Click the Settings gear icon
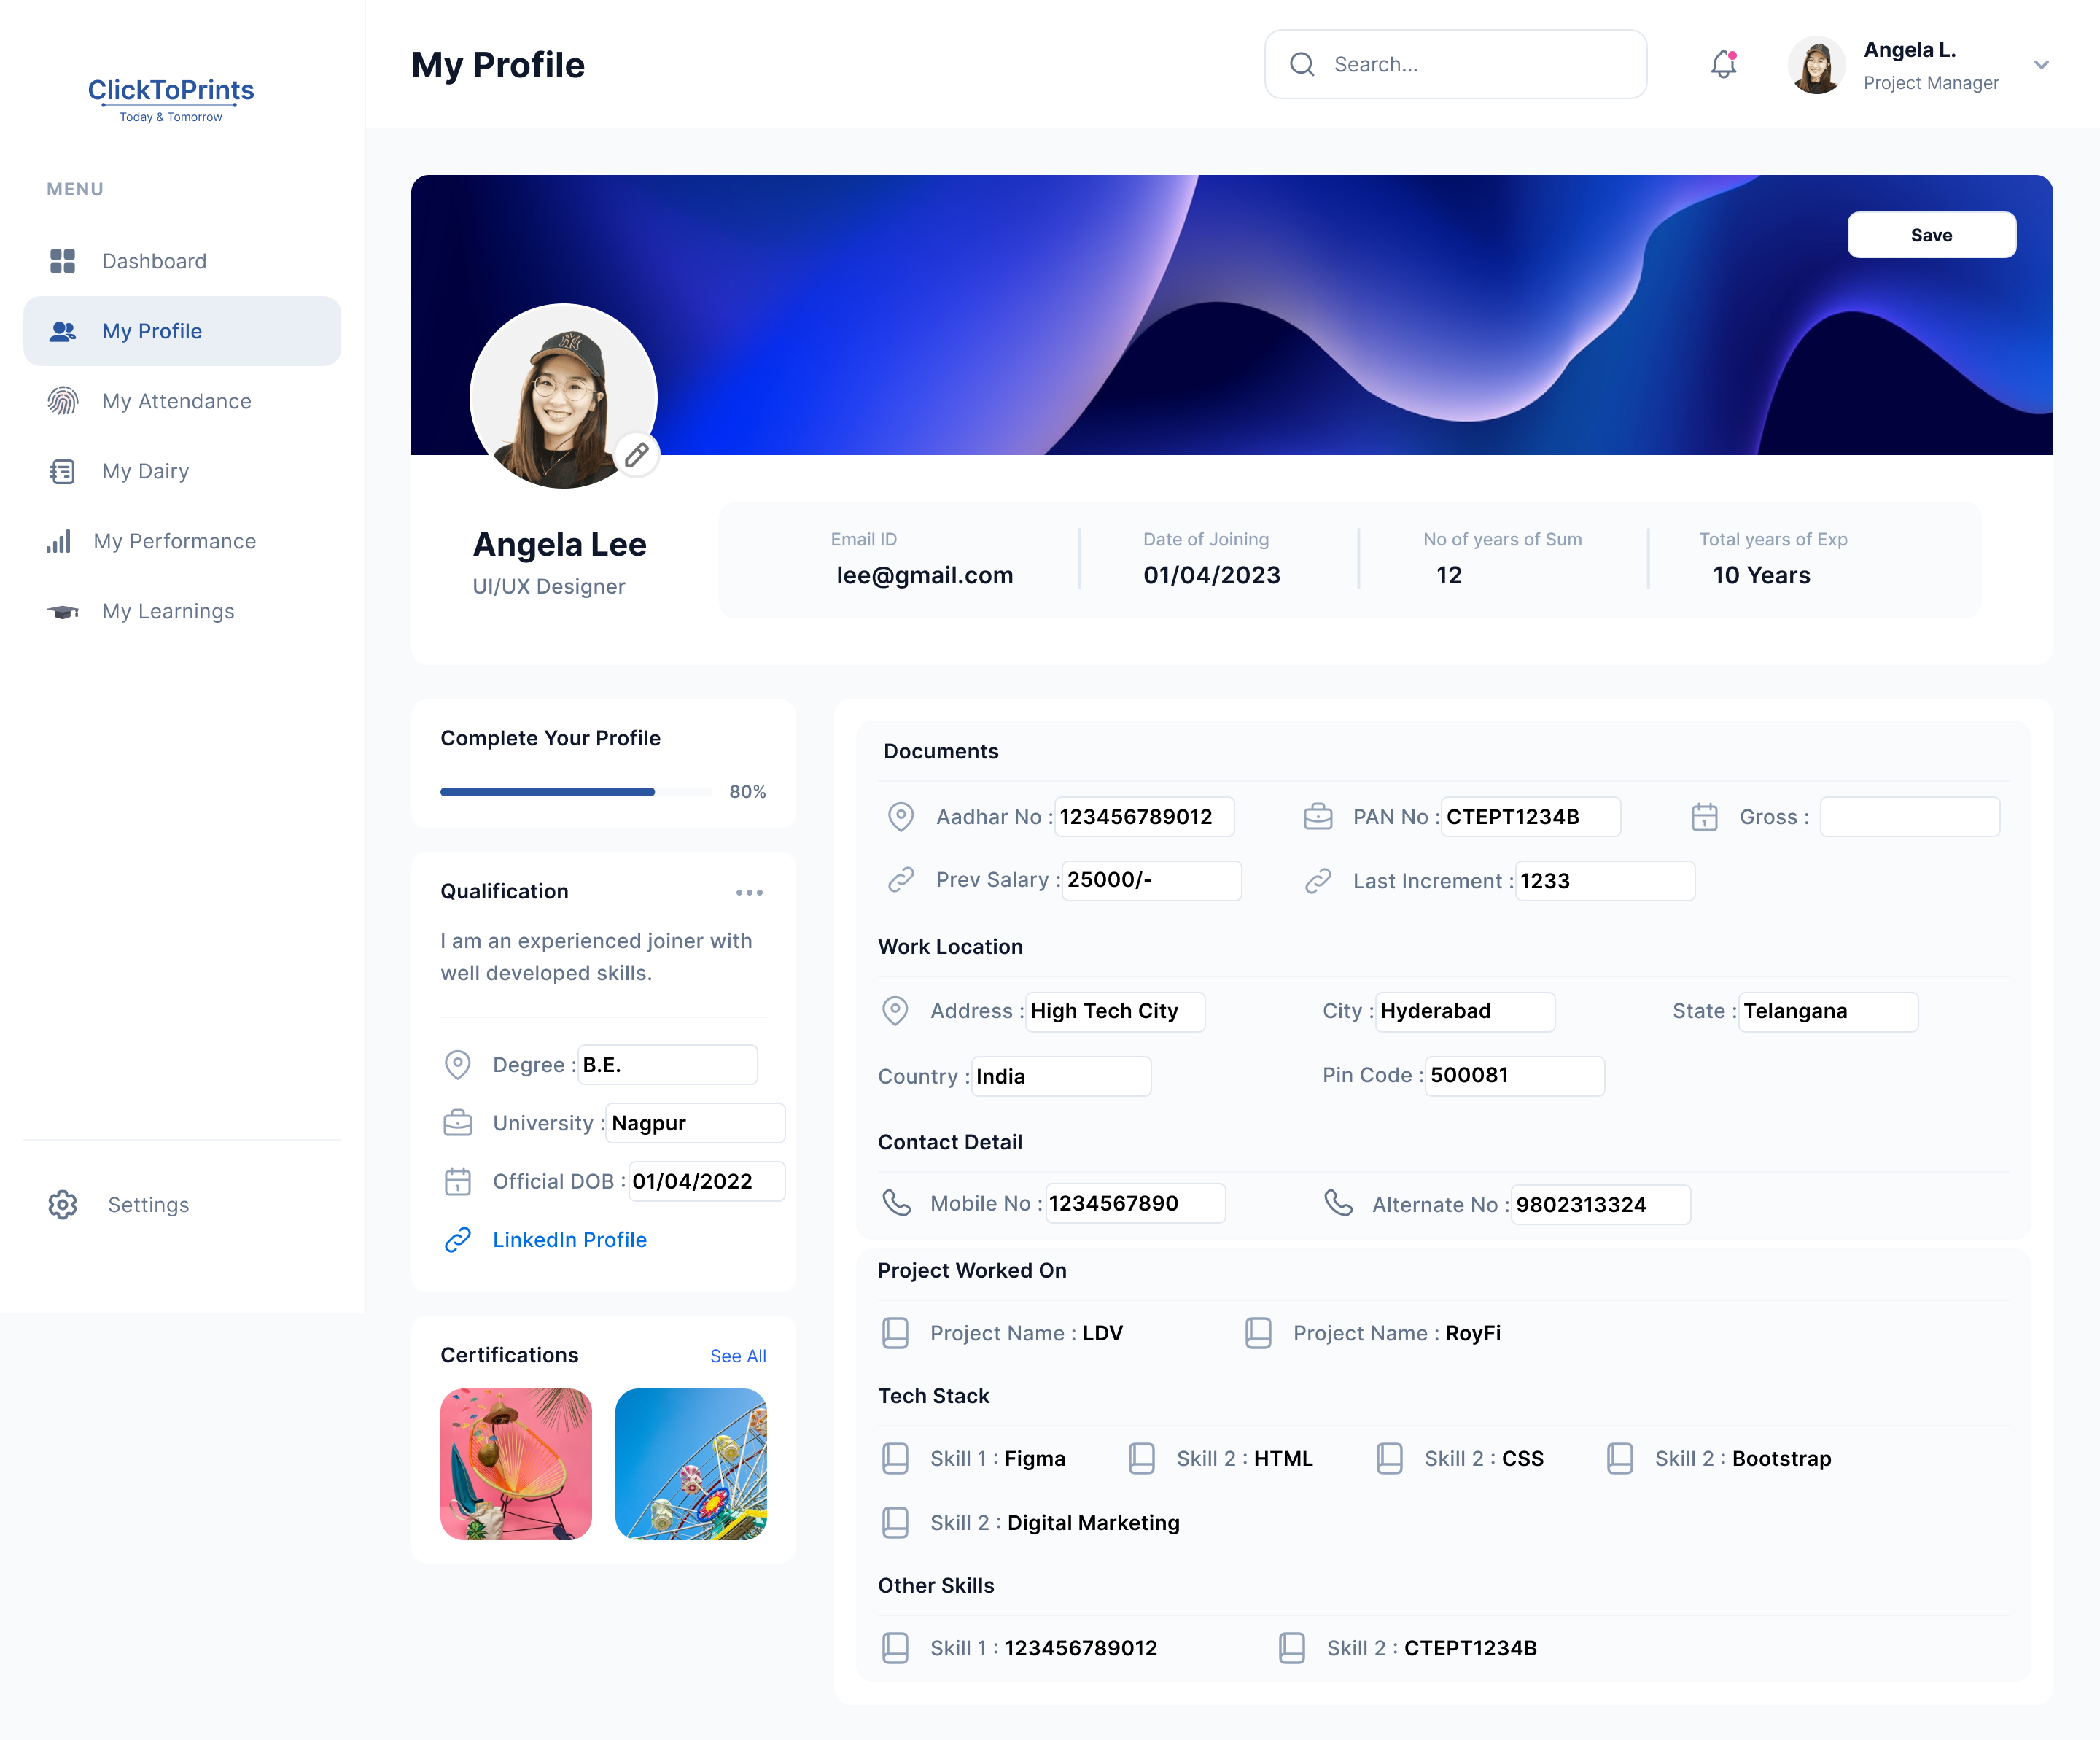The image size is (2100, 1740). click(62, 1204)
